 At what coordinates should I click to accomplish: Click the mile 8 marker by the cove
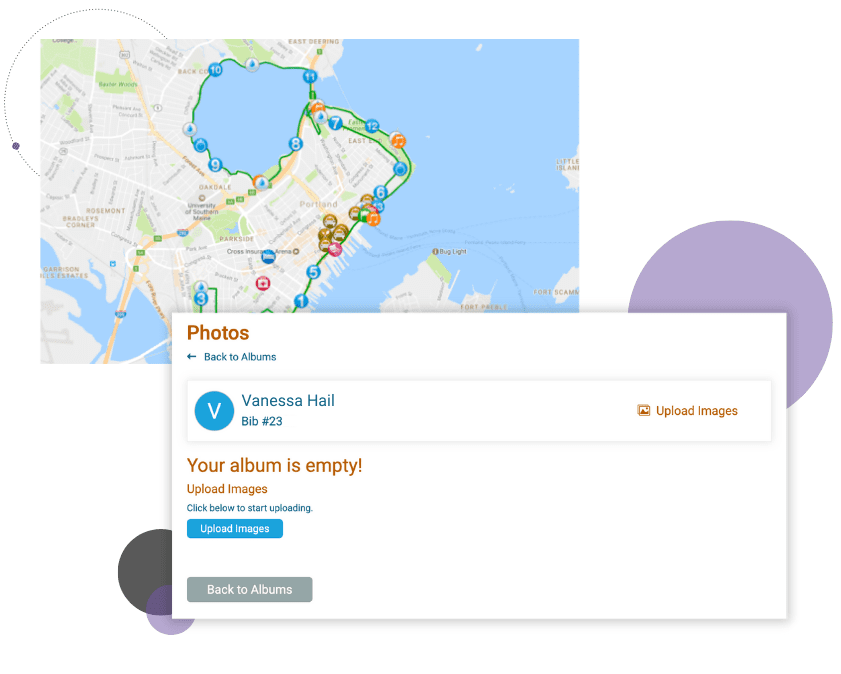coord(296,144)
